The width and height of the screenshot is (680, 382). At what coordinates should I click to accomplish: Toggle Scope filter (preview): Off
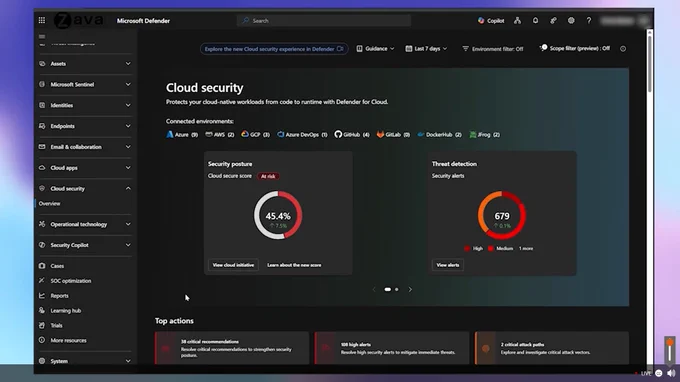point(575,49)
